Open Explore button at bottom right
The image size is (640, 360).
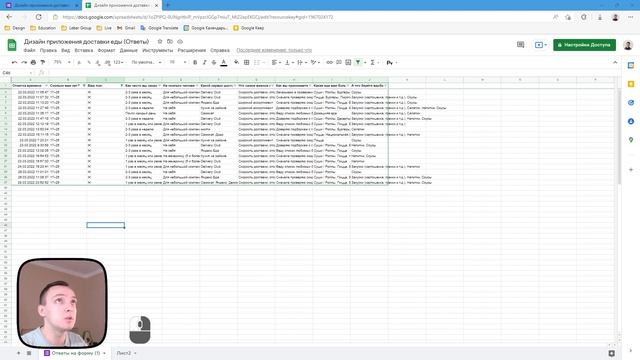point(611,353)
